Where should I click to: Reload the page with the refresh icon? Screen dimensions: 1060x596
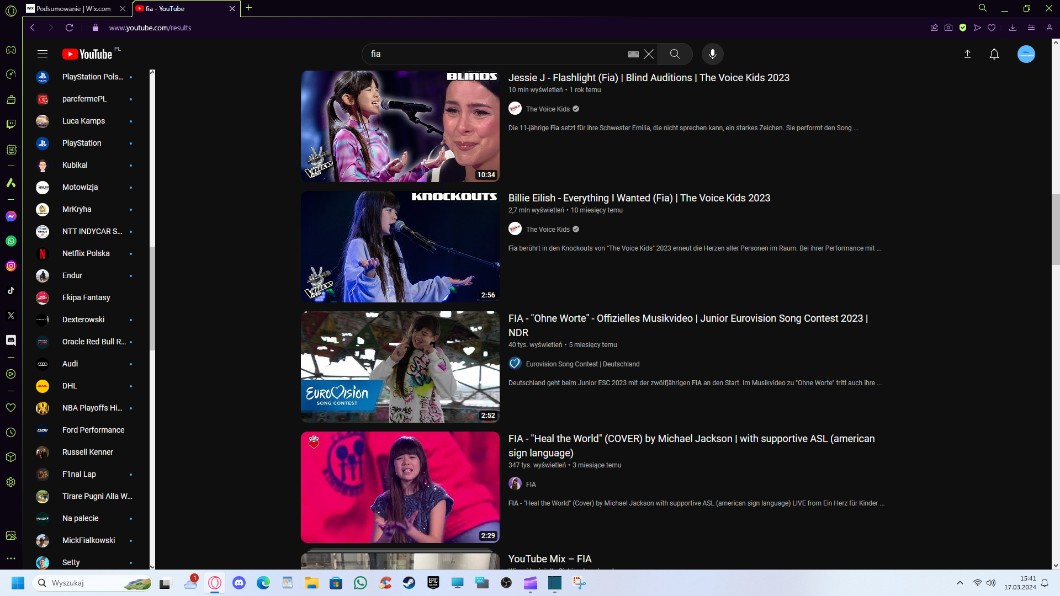[69, 28]
